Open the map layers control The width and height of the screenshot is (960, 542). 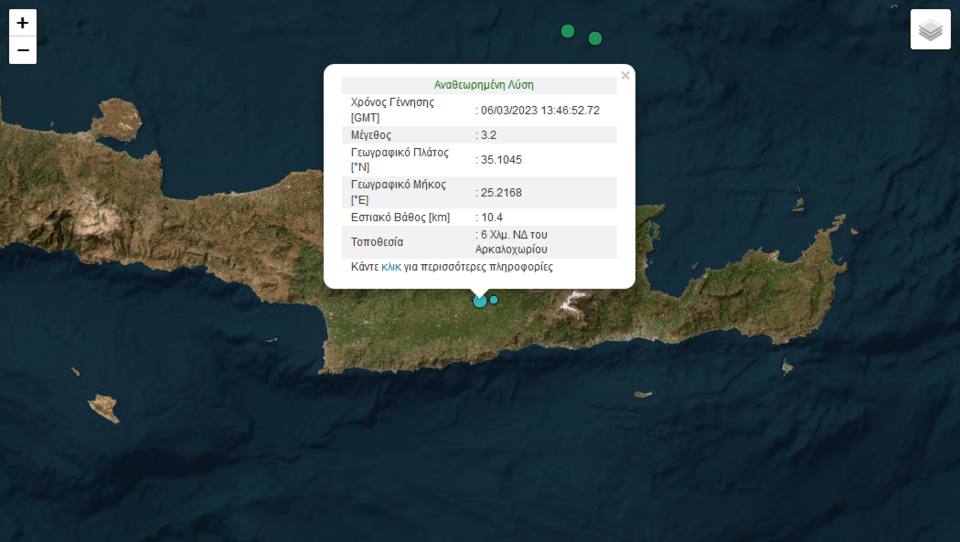(930, 30)
